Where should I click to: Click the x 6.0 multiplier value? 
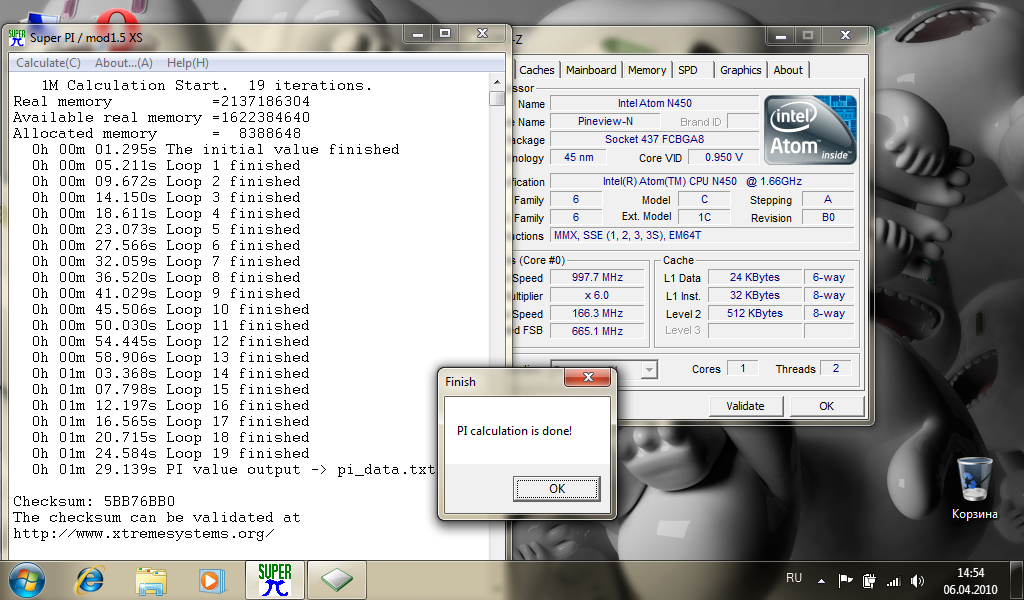click(598, 295)
